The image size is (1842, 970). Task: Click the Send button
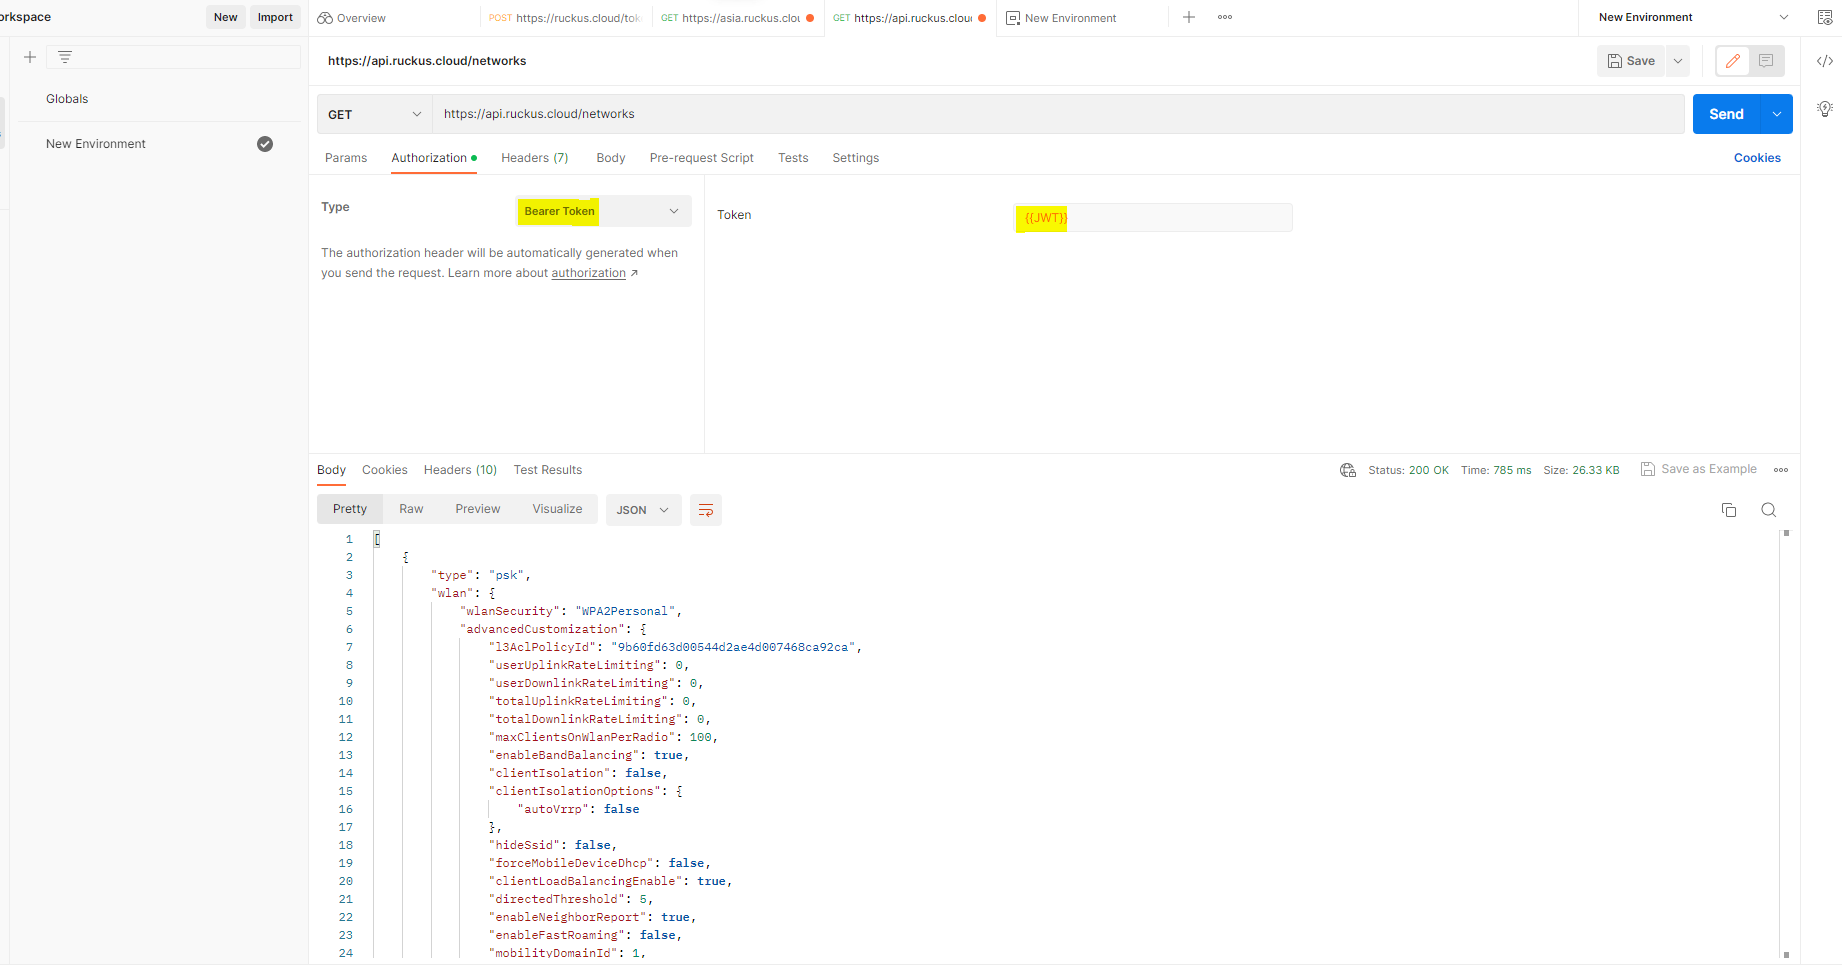[x=1727, y=114]
